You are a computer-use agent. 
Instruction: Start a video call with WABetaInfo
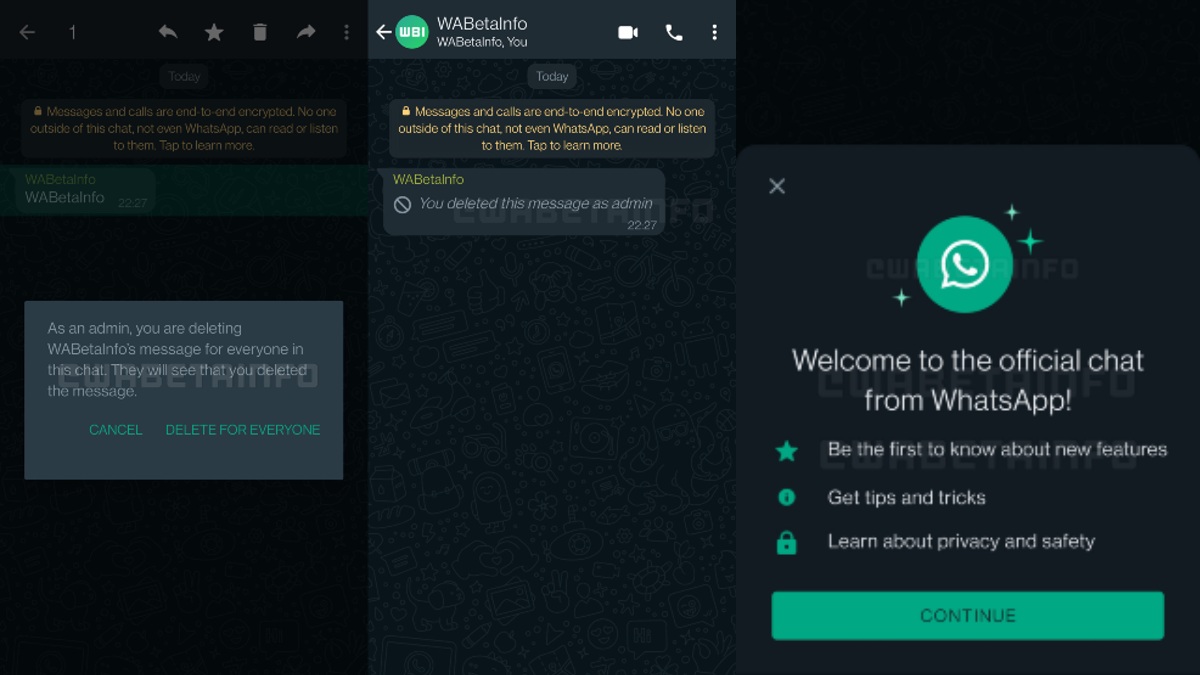[x=628, y=31]
